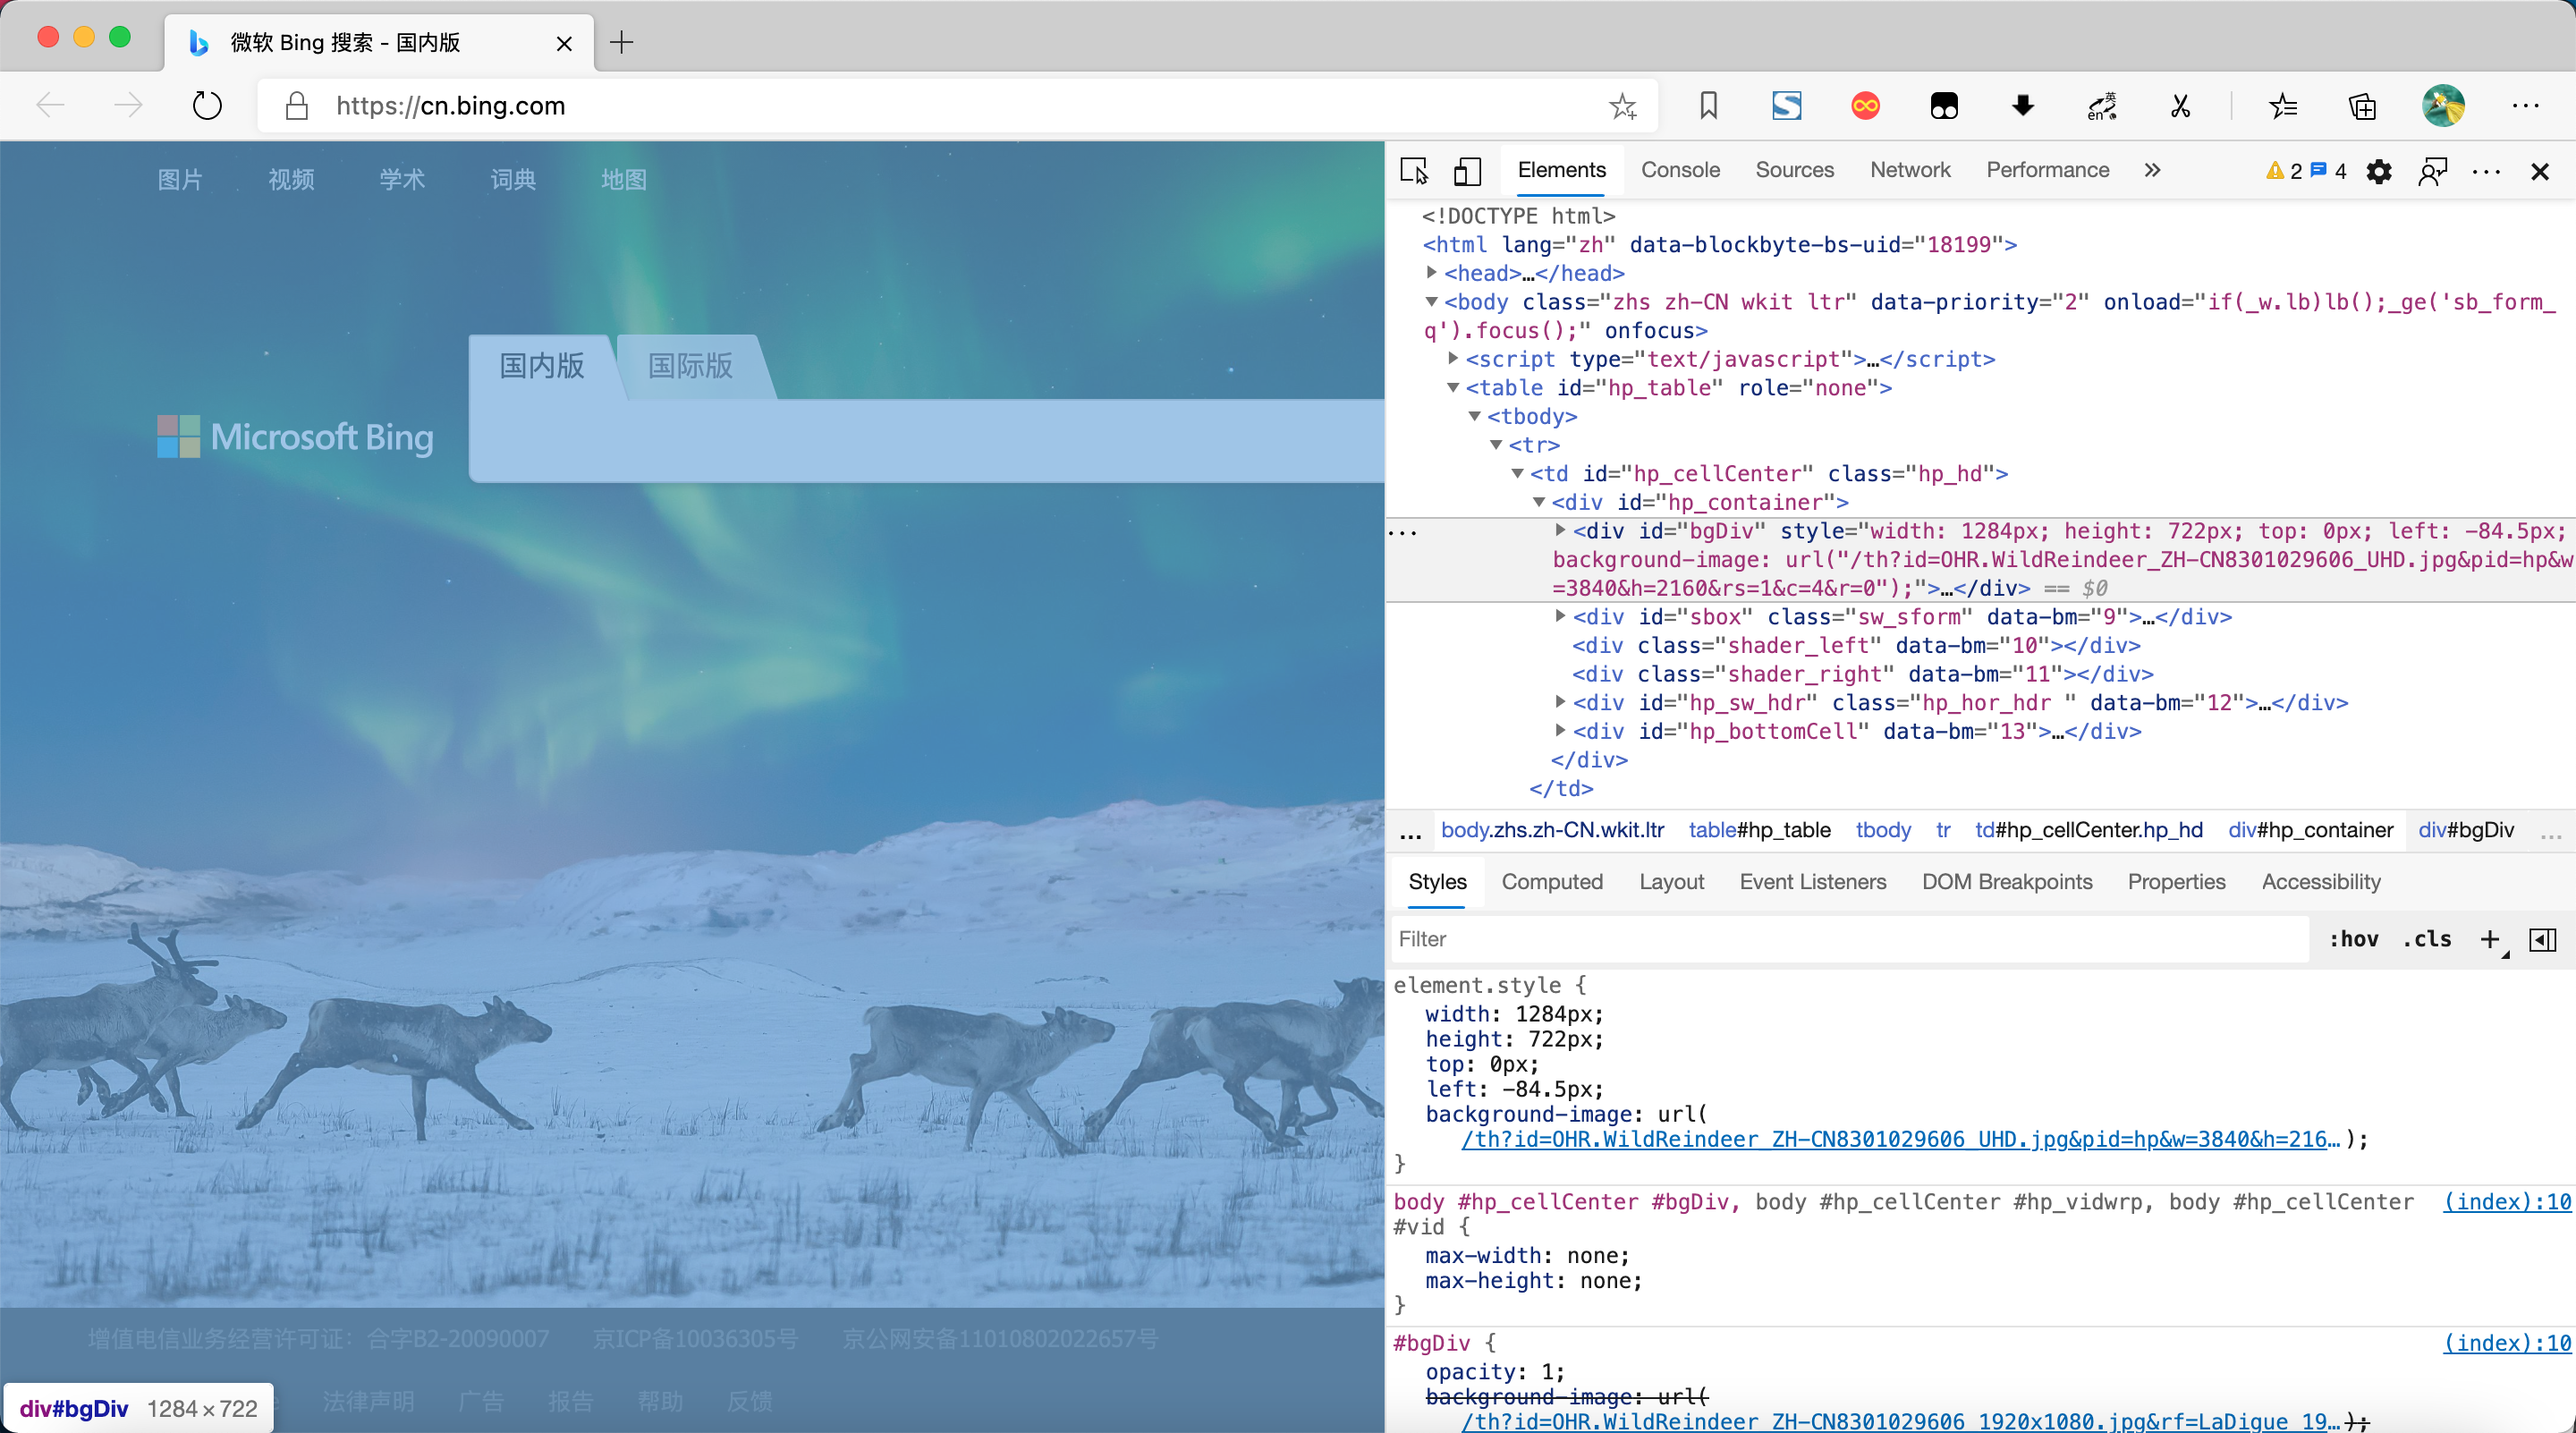
Task: Click the styles Filter field
Action: [x=1850, y=938]
